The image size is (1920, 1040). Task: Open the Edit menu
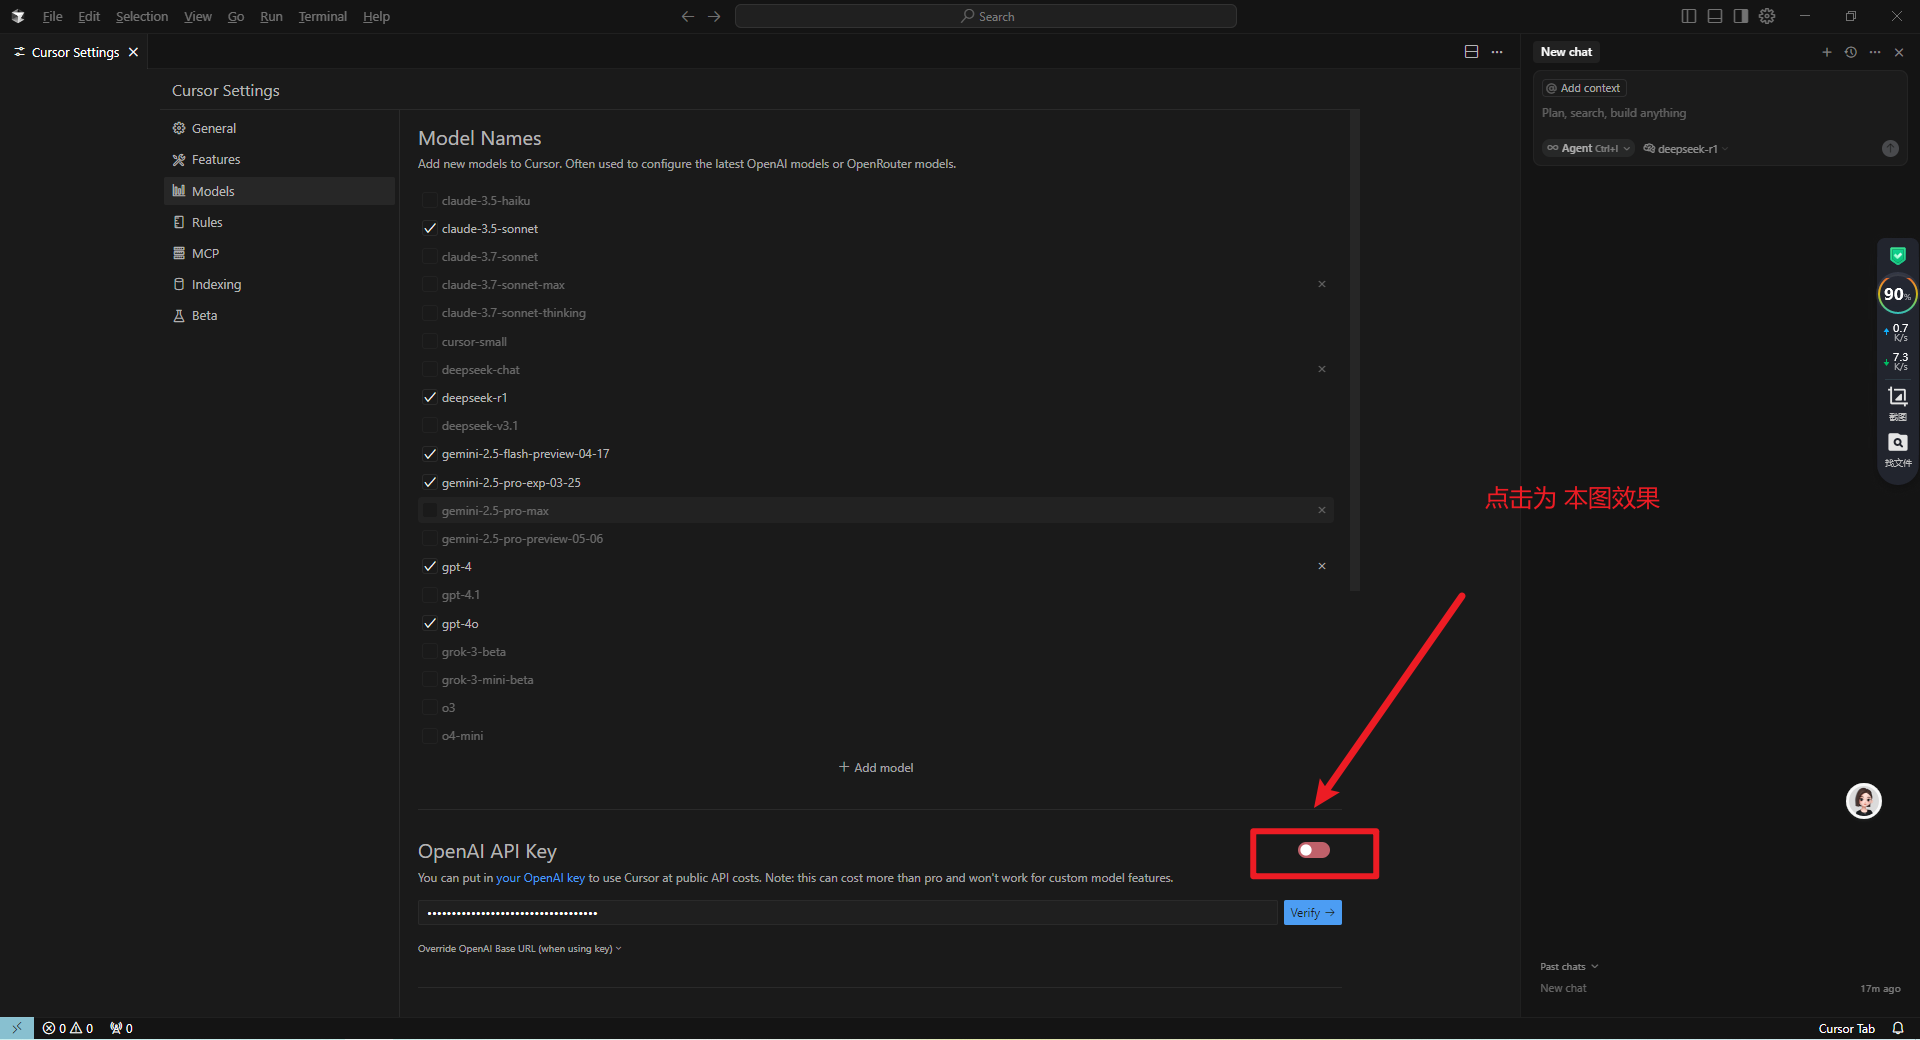click(89, 16)
